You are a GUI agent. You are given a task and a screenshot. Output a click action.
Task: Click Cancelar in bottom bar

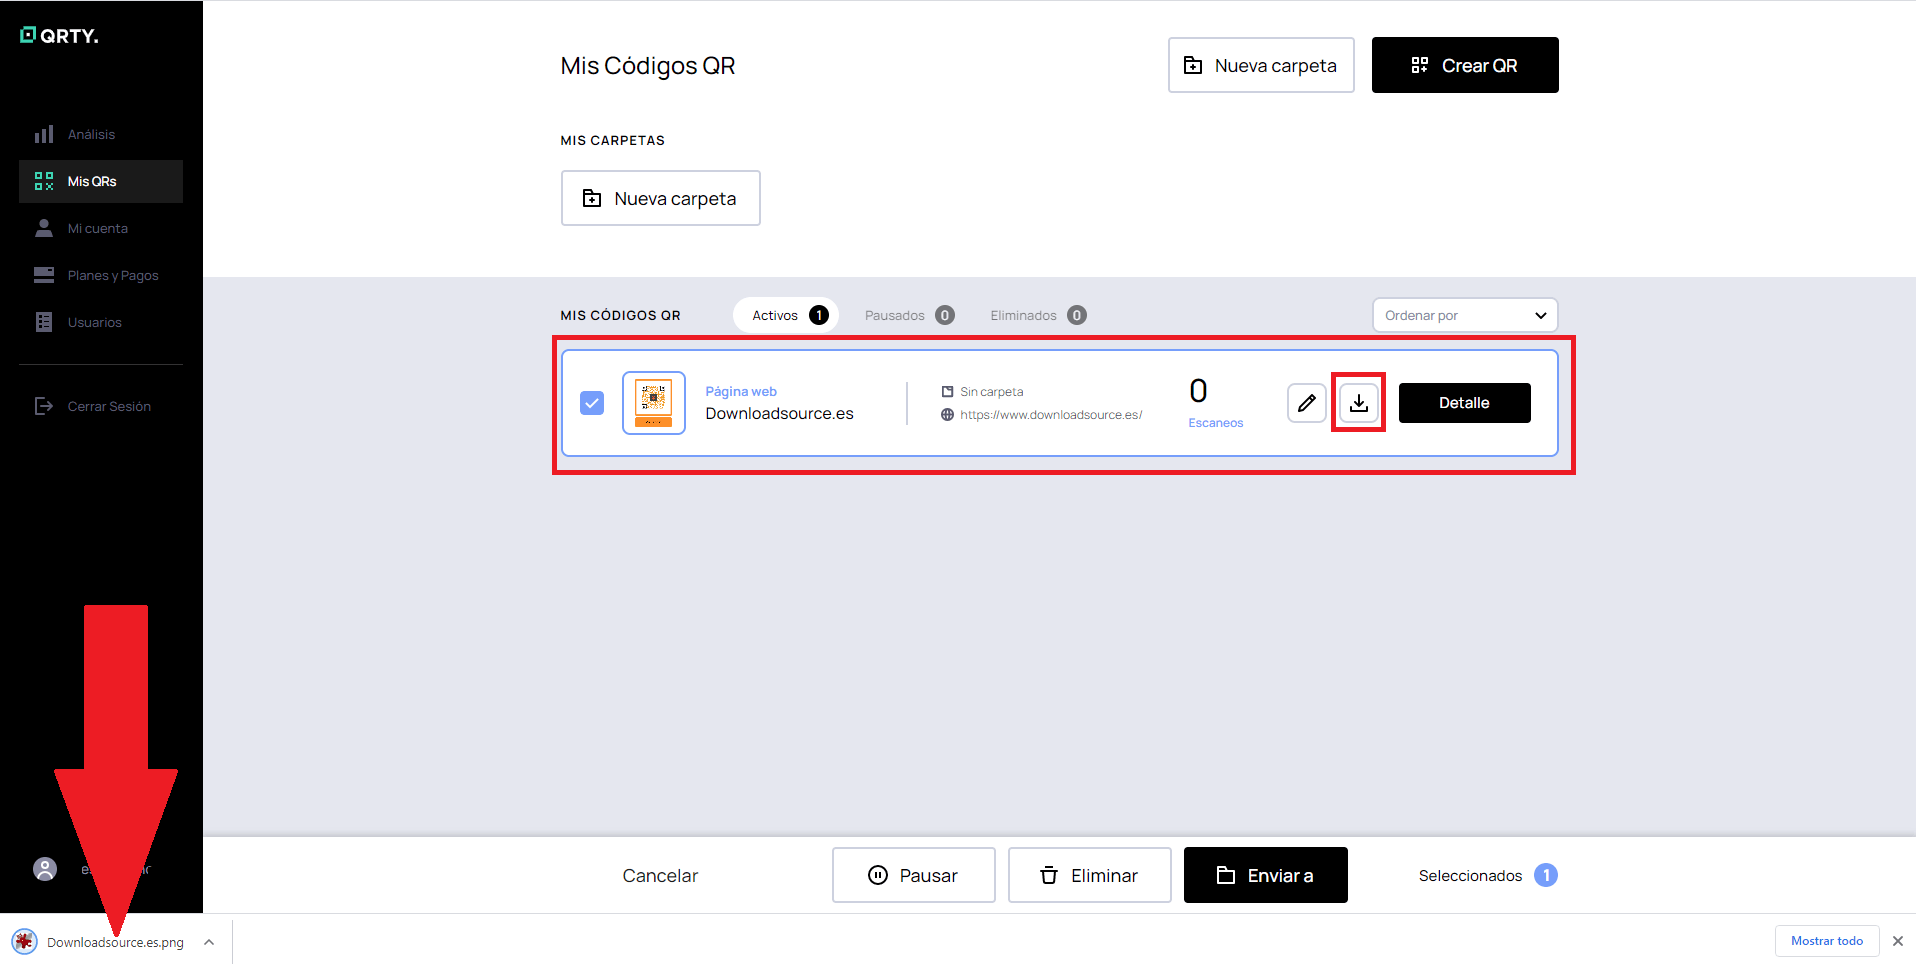[660, 875]
